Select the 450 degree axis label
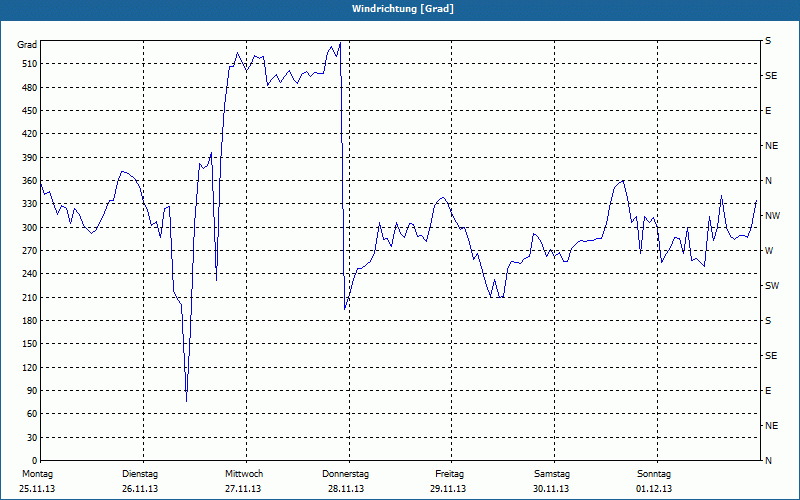 pos(29,111)
